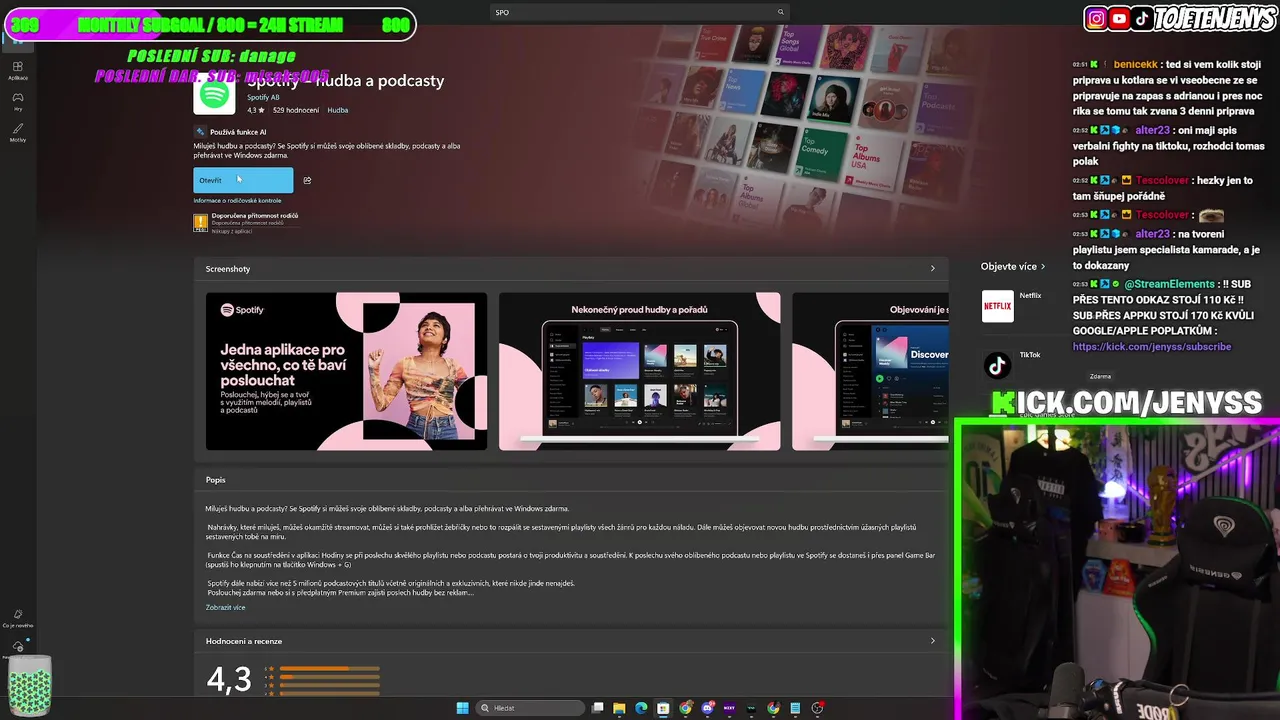Open Microsoft Edge from the taskbar

[x=641, y=708]
